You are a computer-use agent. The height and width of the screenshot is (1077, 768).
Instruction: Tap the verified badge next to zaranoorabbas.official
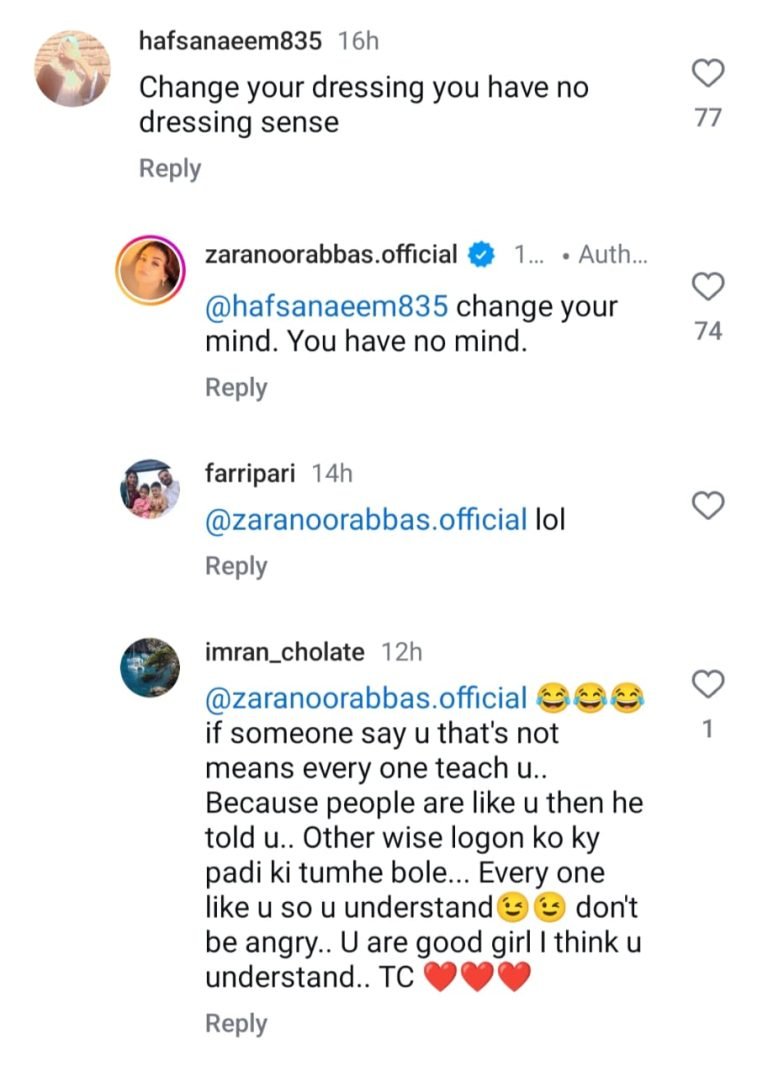point(482,255)
